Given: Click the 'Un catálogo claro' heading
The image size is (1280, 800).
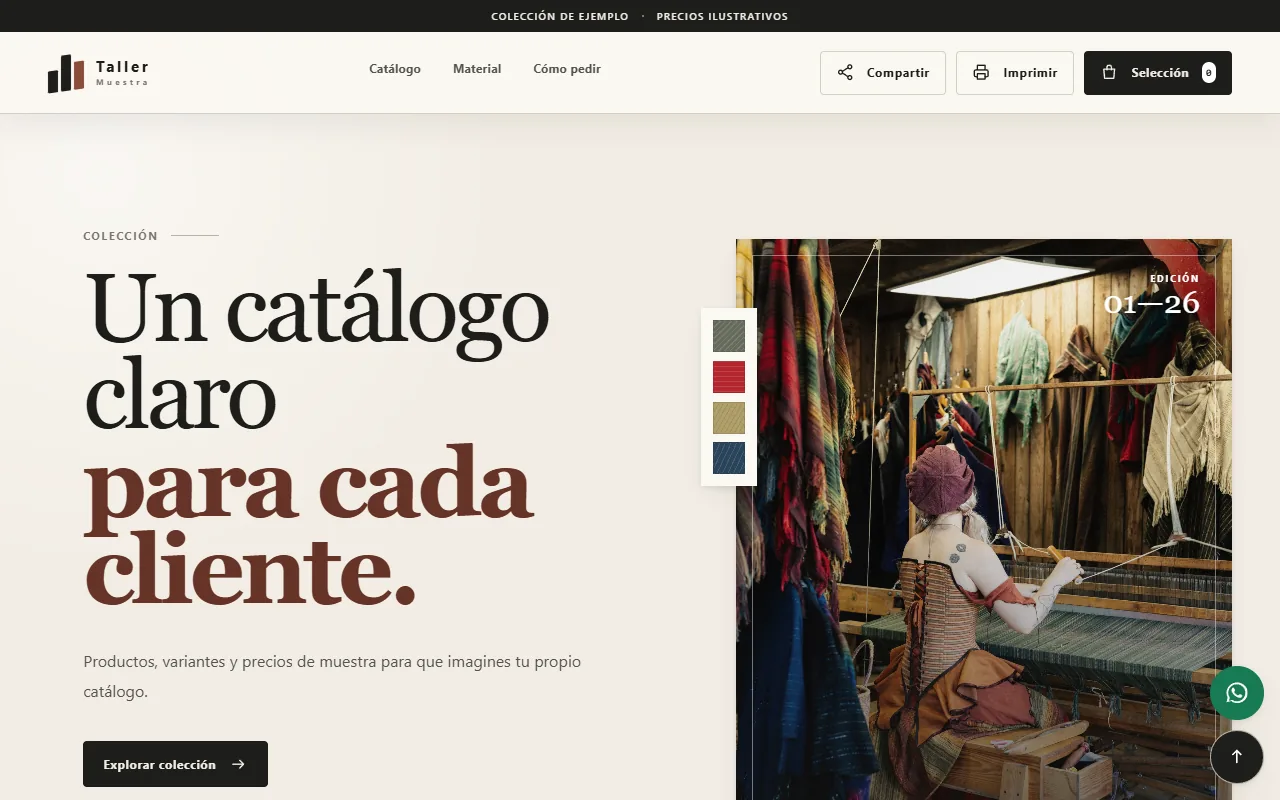Looking at the screenshot, I should click(x=317, y=349).
